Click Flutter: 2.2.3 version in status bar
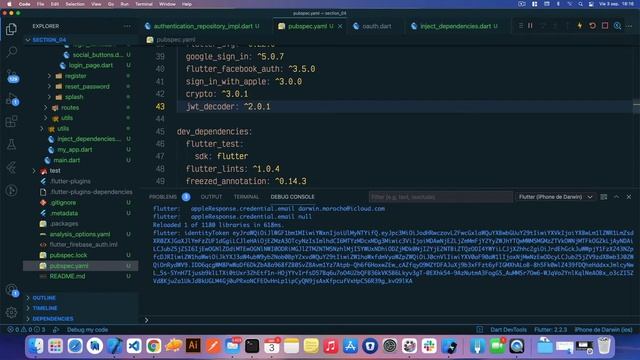The image size is (640, 360). pos(551,330)
